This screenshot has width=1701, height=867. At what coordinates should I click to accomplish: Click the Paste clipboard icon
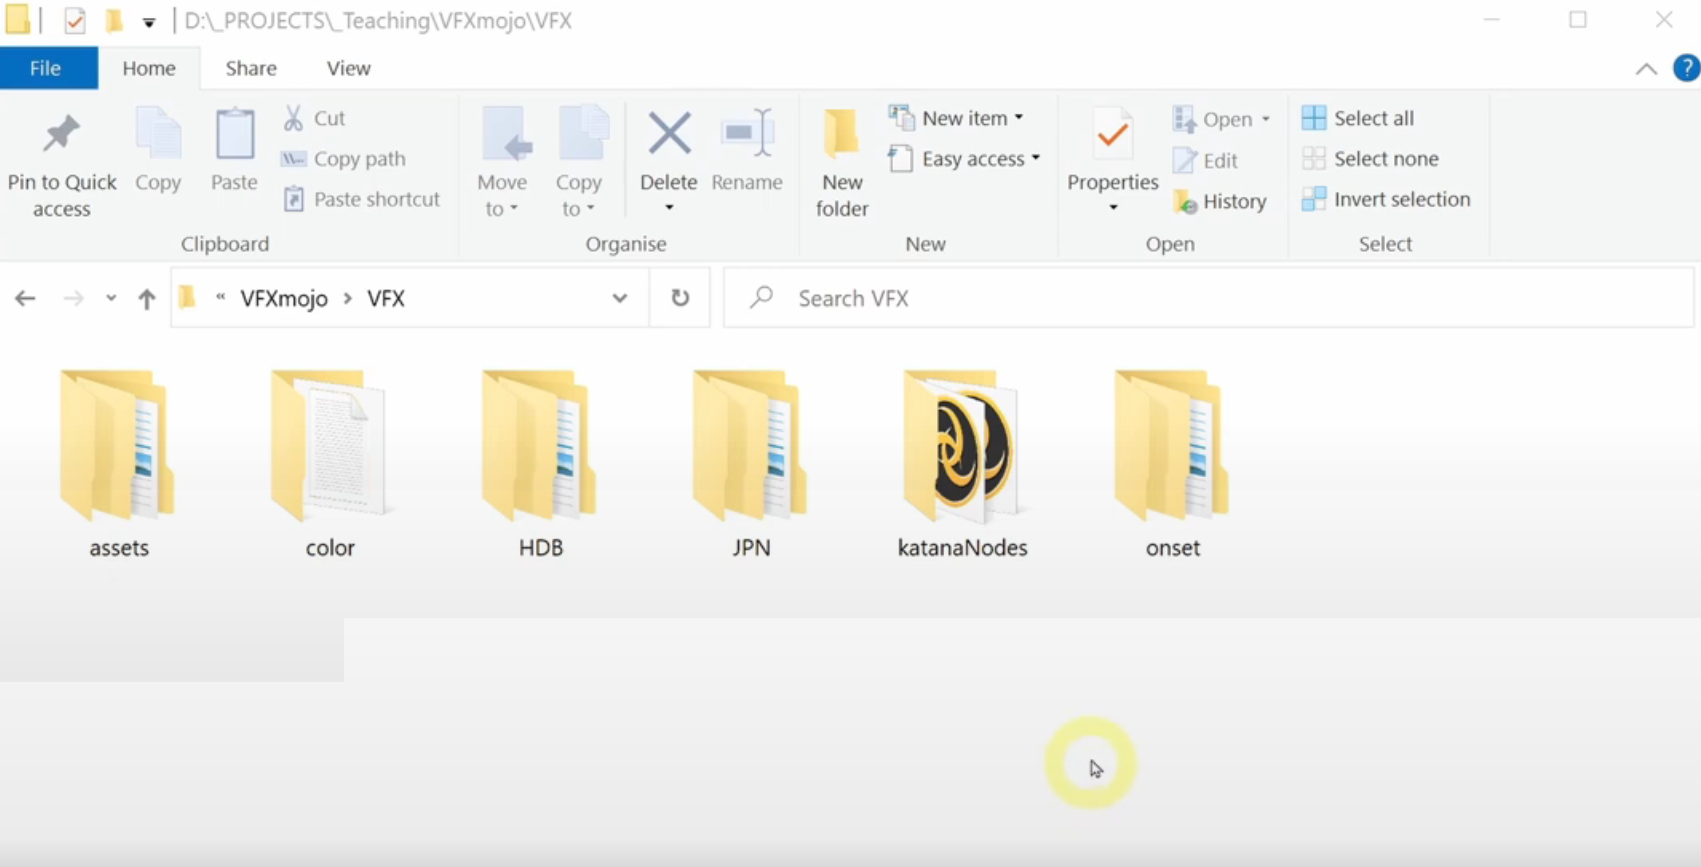tap(235, 134)
